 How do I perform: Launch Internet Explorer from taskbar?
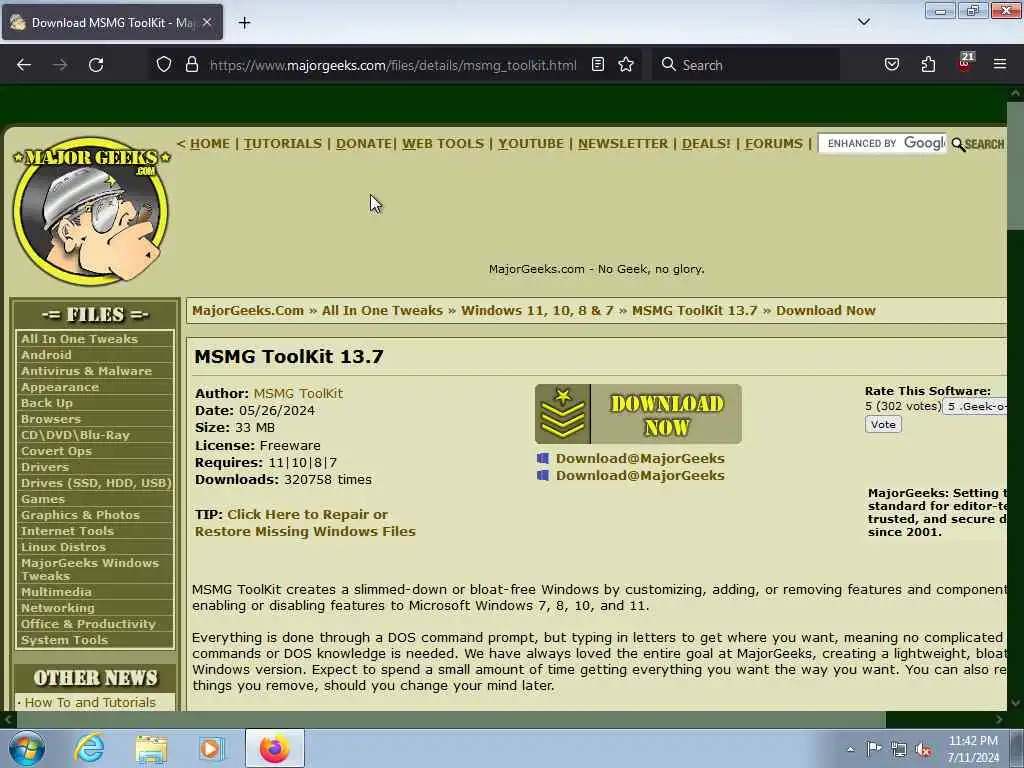coord(89,748)
